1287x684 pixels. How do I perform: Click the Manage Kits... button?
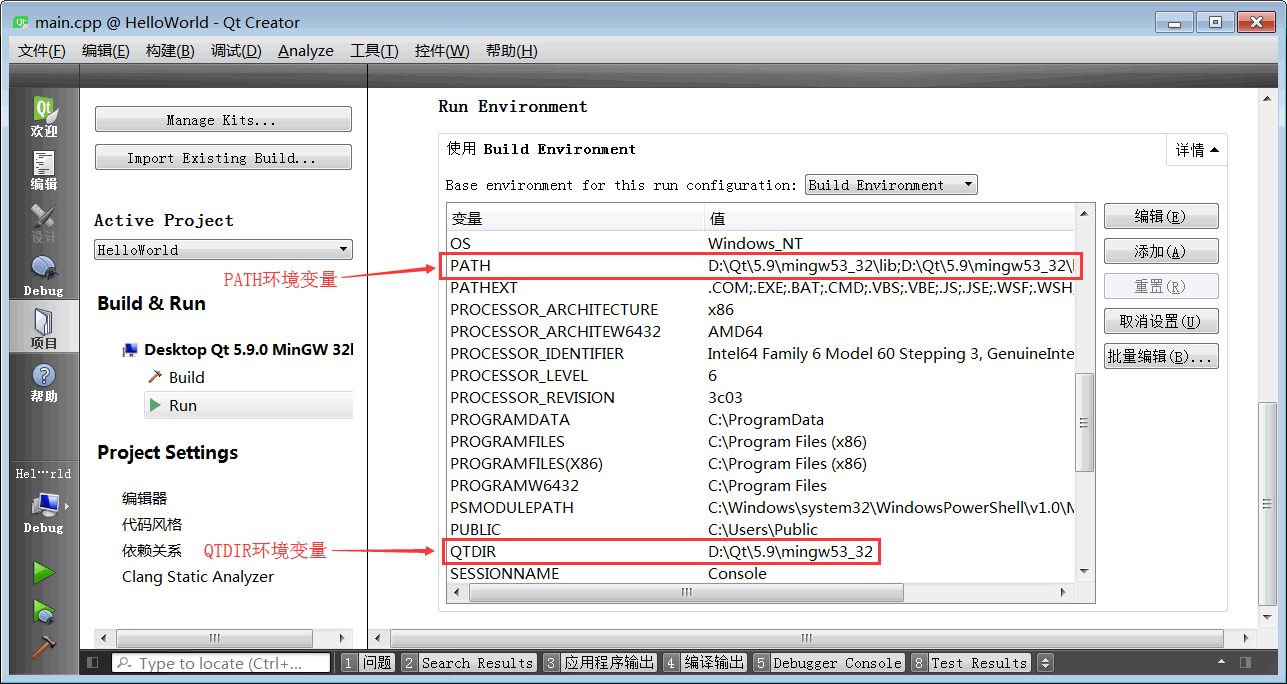tap(223, 120)
